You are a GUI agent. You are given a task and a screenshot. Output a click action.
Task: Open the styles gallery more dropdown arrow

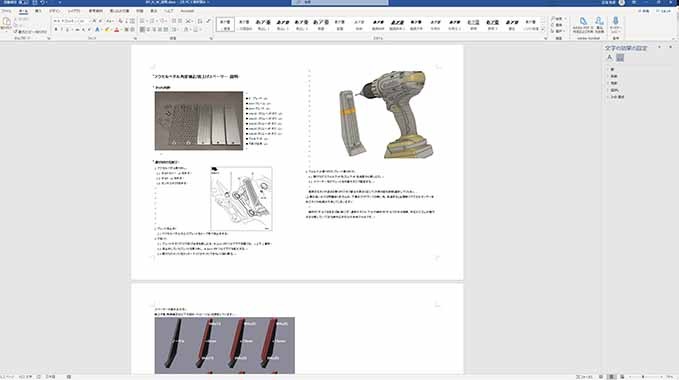point(543,29)
